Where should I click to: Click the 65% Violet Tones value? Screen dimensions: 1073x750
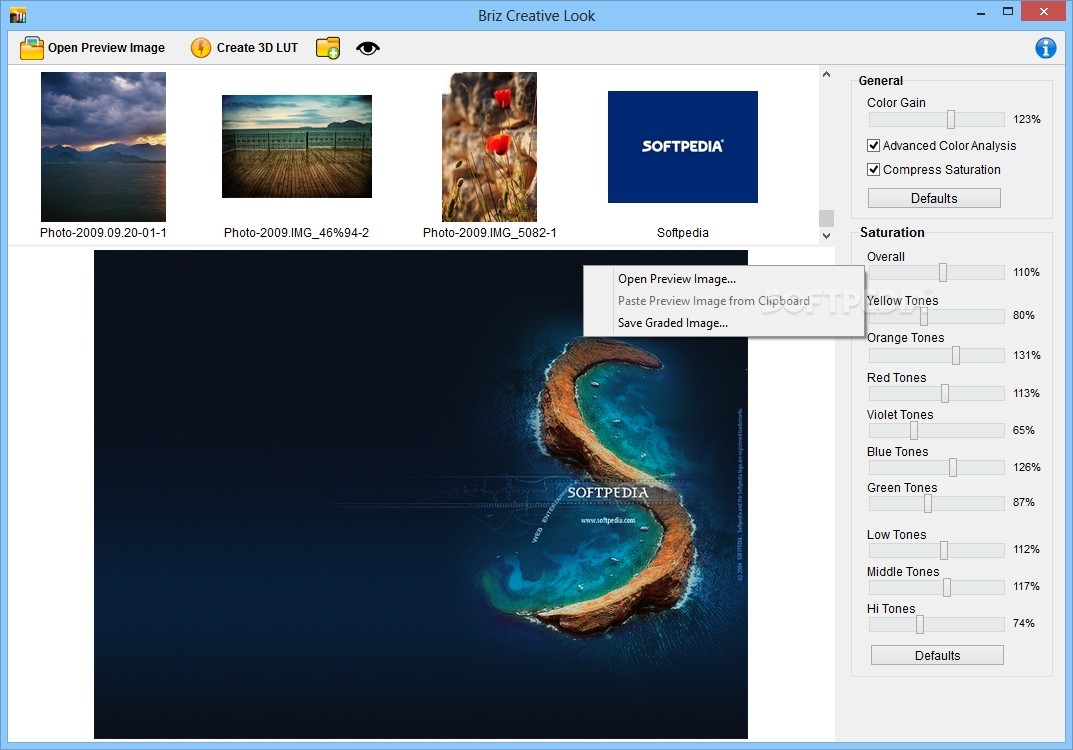pos(1024,430)
